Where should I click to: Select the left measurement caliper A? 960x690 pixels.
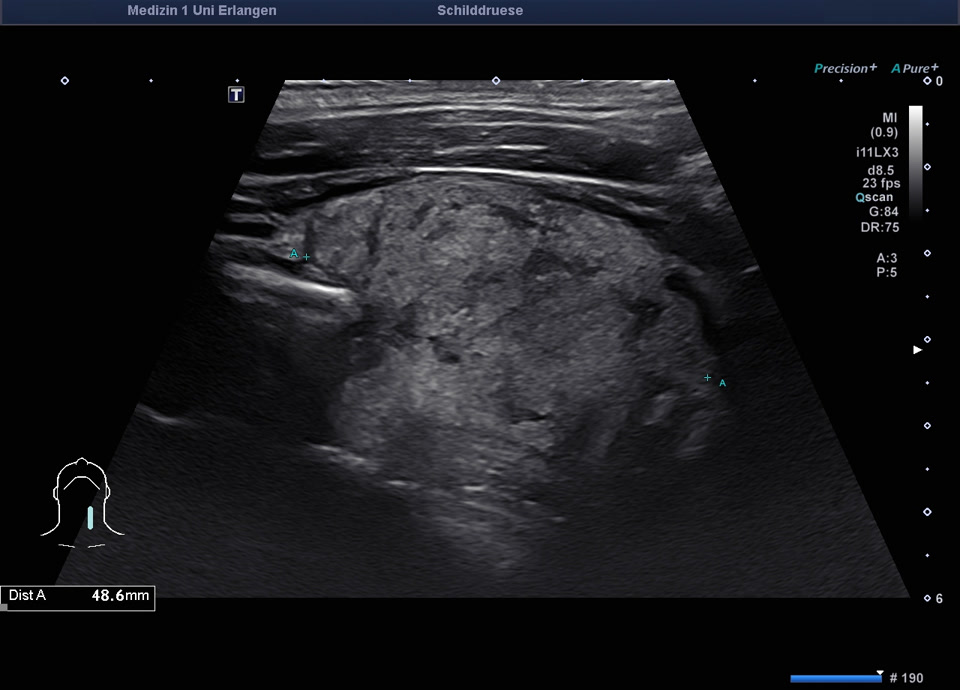[306, 257]
